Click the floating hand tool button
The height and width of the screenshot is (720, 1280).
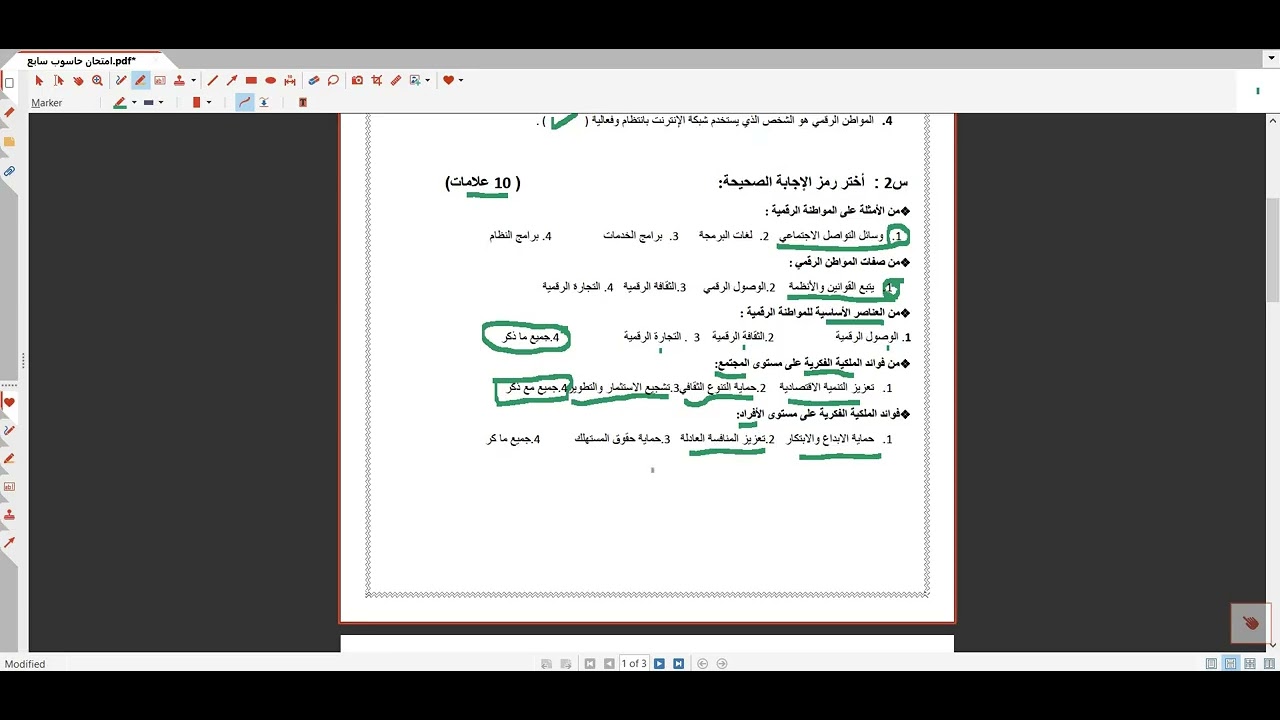[1250, 623]
